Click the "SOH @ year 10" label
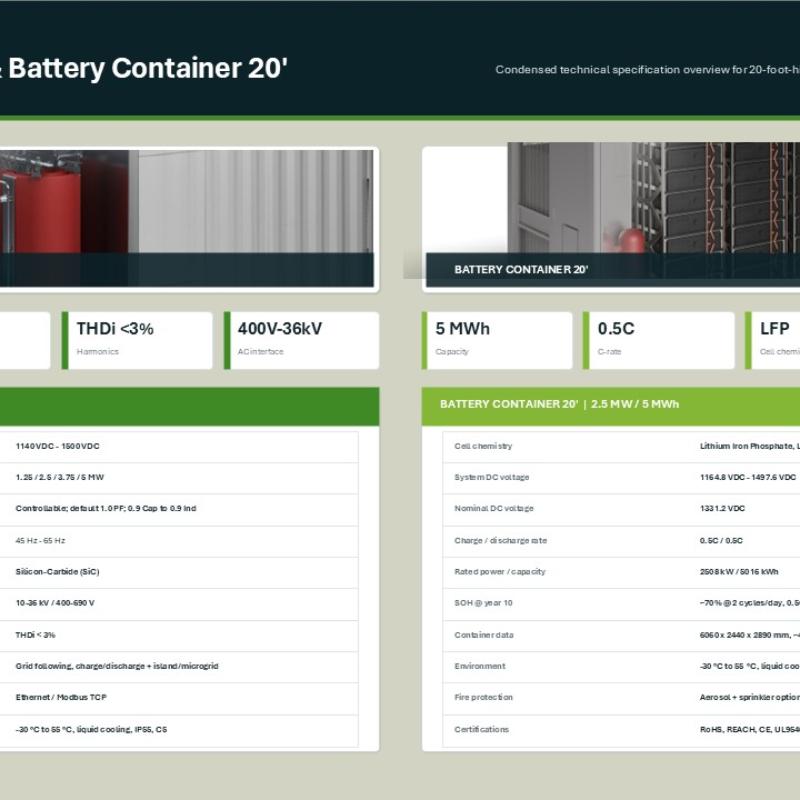800x800 pixels. pyautogui.click(x=483, y=603)
